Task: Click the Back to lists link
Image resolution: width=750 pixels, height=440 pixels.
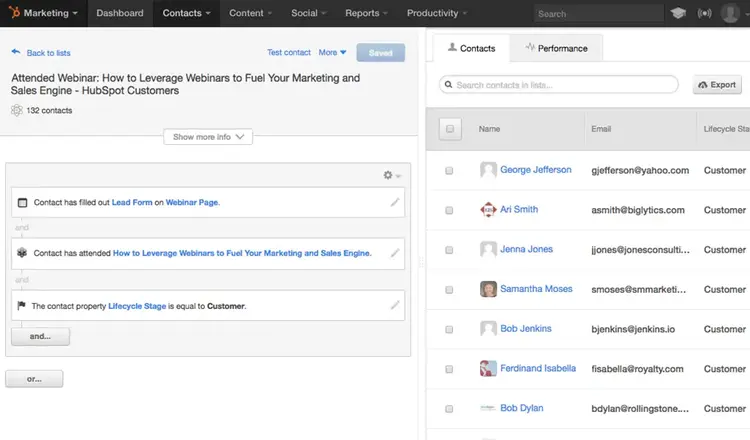Action: click(48, 53)
